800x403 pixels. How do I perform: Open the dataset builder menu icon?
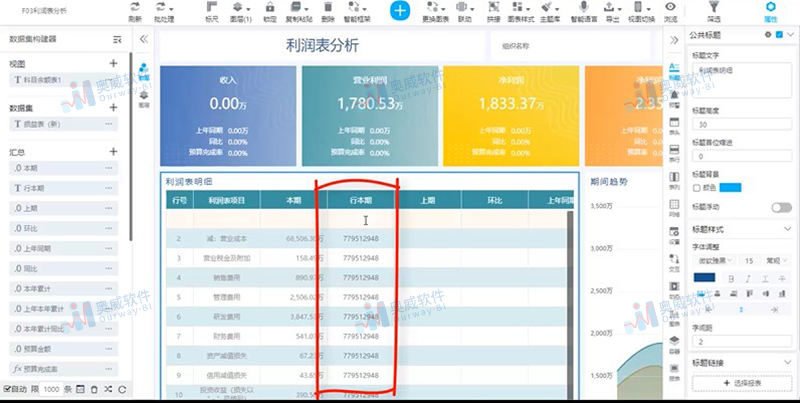click(x=117, y=39)
